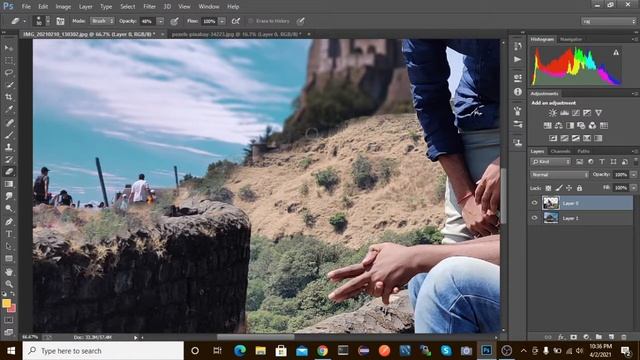
Task: Select the Gradient tool
Action: click(9, 184)
